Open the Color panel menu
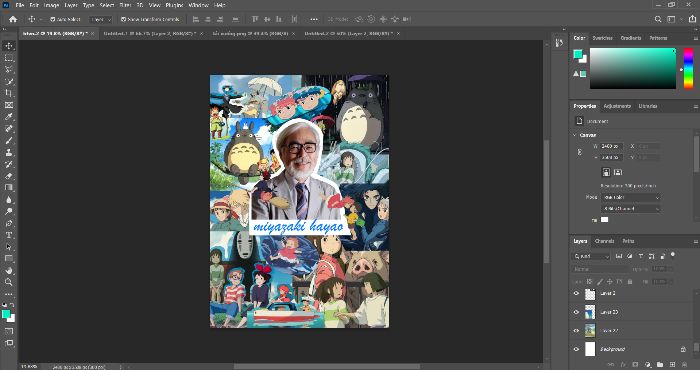The height and width of the screenshot is (370, 700). pyautogui.click(x=696, y=38)
